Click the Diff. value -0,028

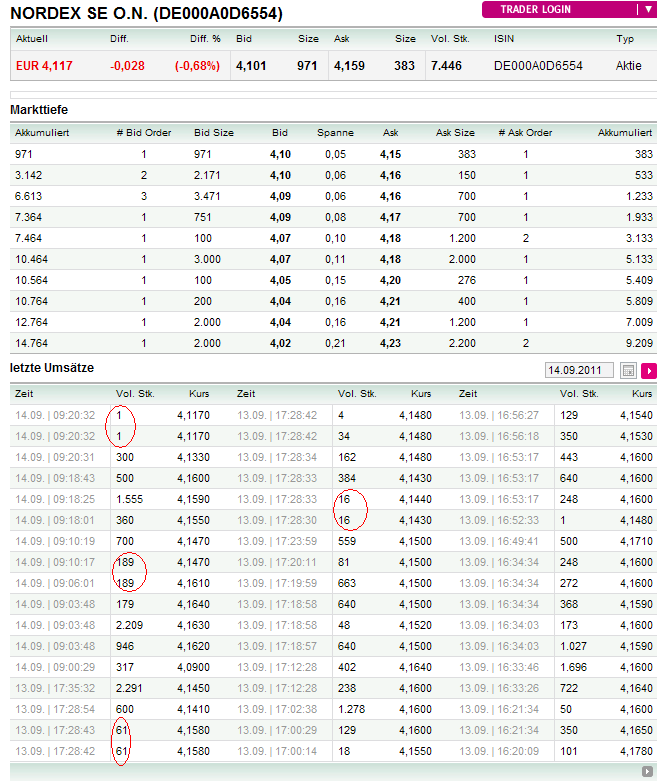point(128,66)
